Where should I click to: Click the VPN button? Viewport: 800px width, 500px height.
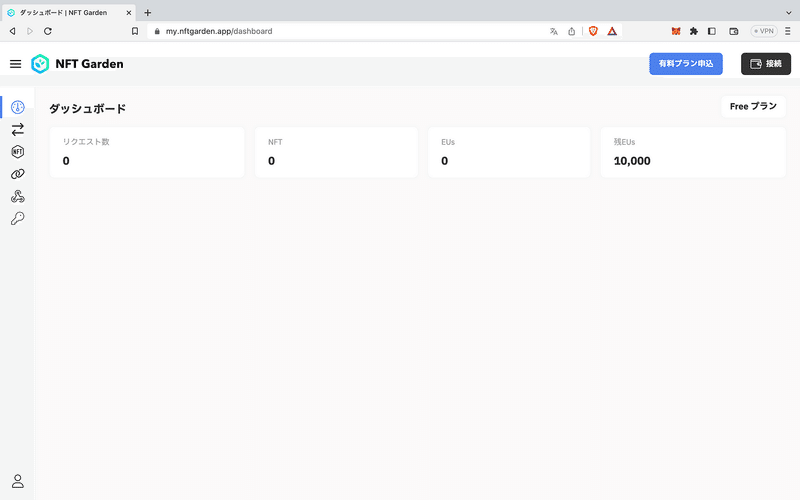coord(764,31)
